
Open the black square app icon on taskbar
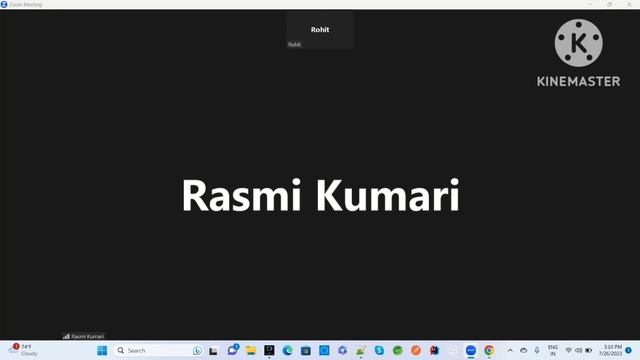point(269,350)
